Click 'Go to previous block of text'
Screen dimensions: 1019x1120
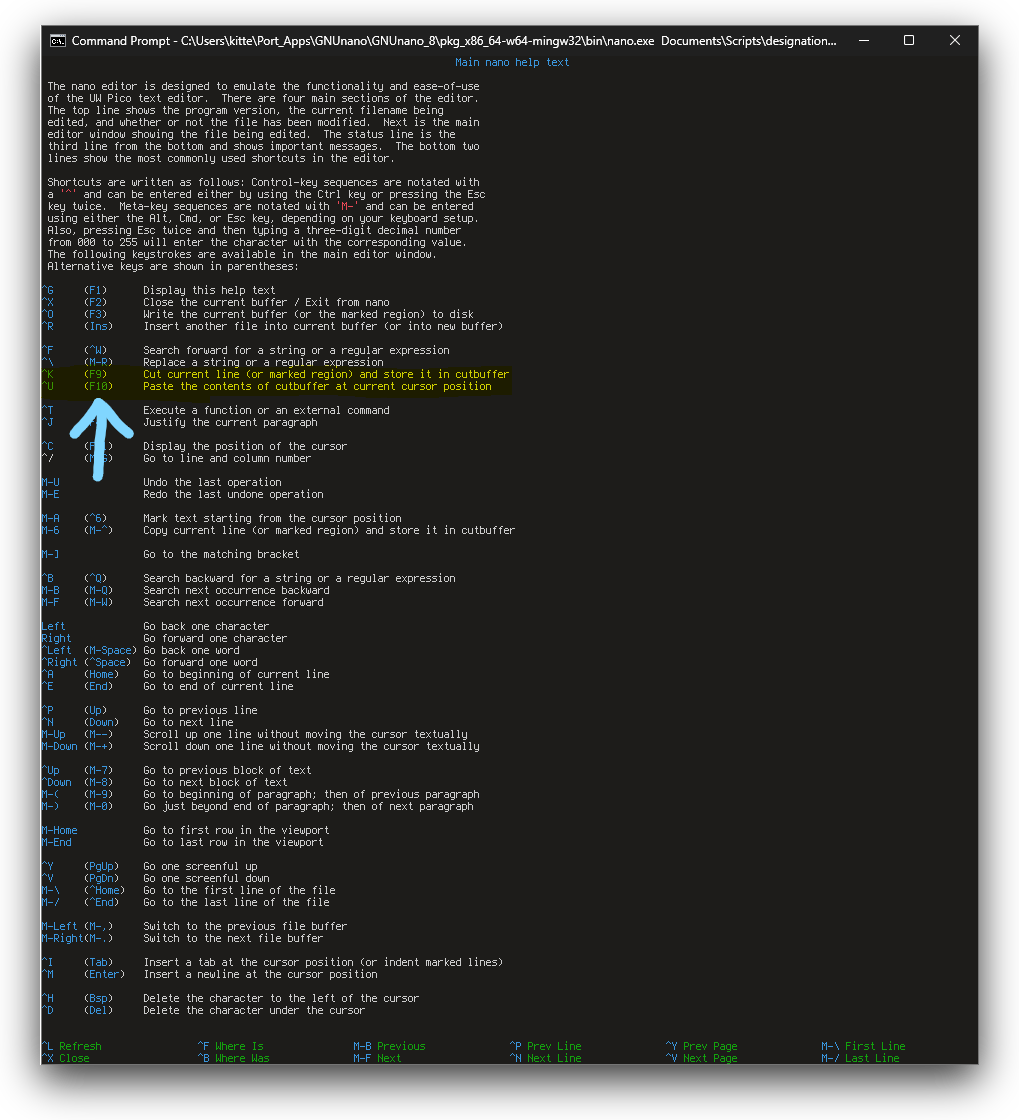pos(227,771)
